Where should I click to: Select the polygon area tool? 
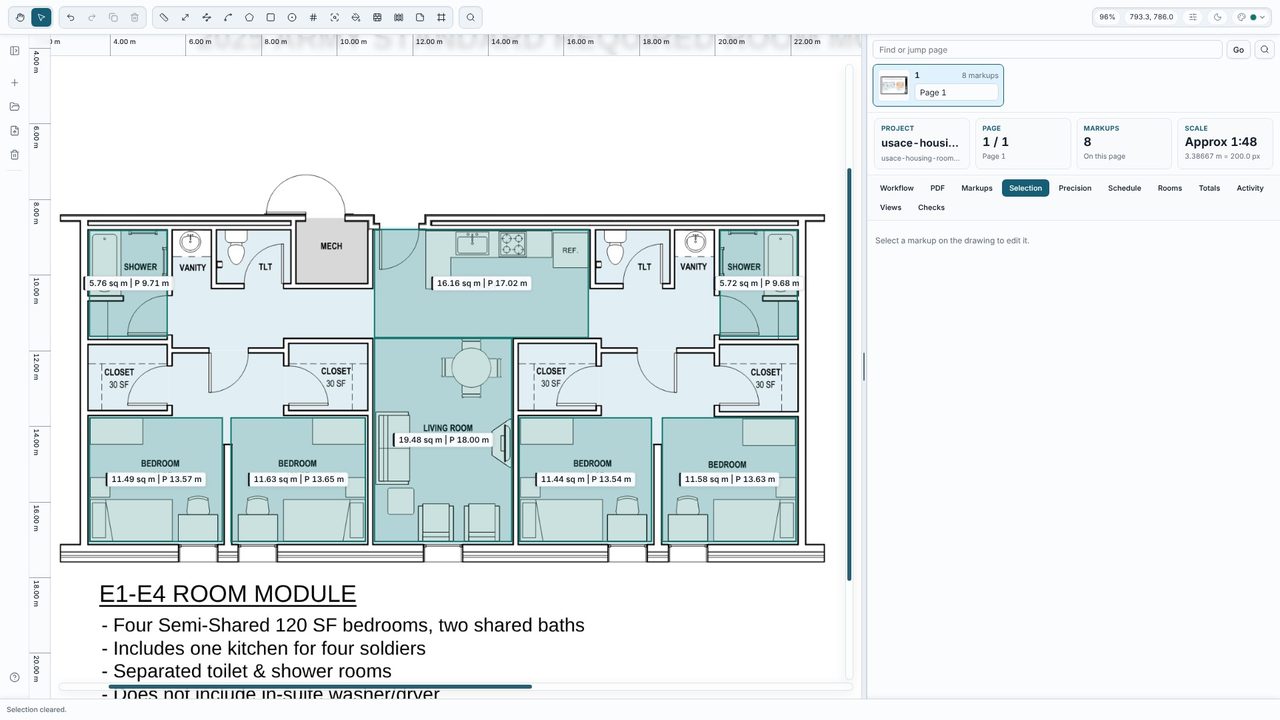[249, 17]
